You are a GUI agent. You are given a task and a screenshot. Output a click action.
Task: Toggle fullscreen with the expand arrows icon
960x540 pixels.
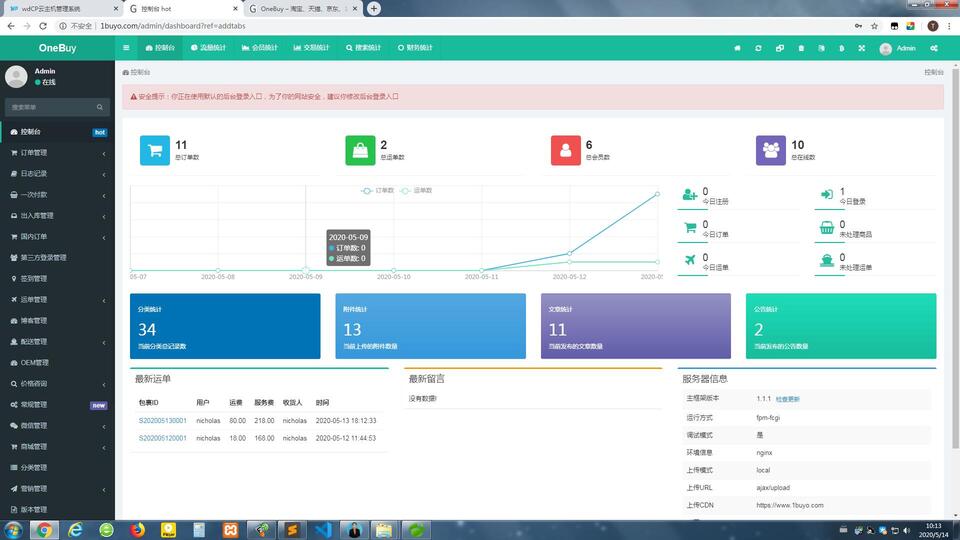(x=861, y=48)
